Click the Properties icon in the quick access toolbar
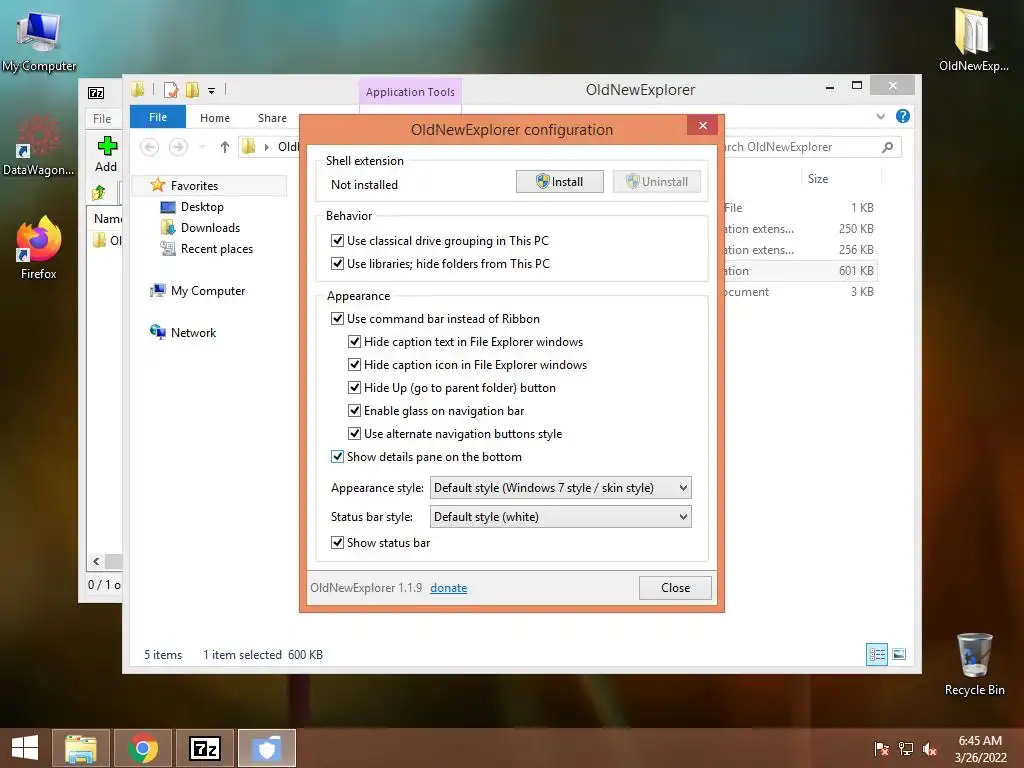Screen dimensions: 1024x768 pyautogui.click(x=171, y=90)
